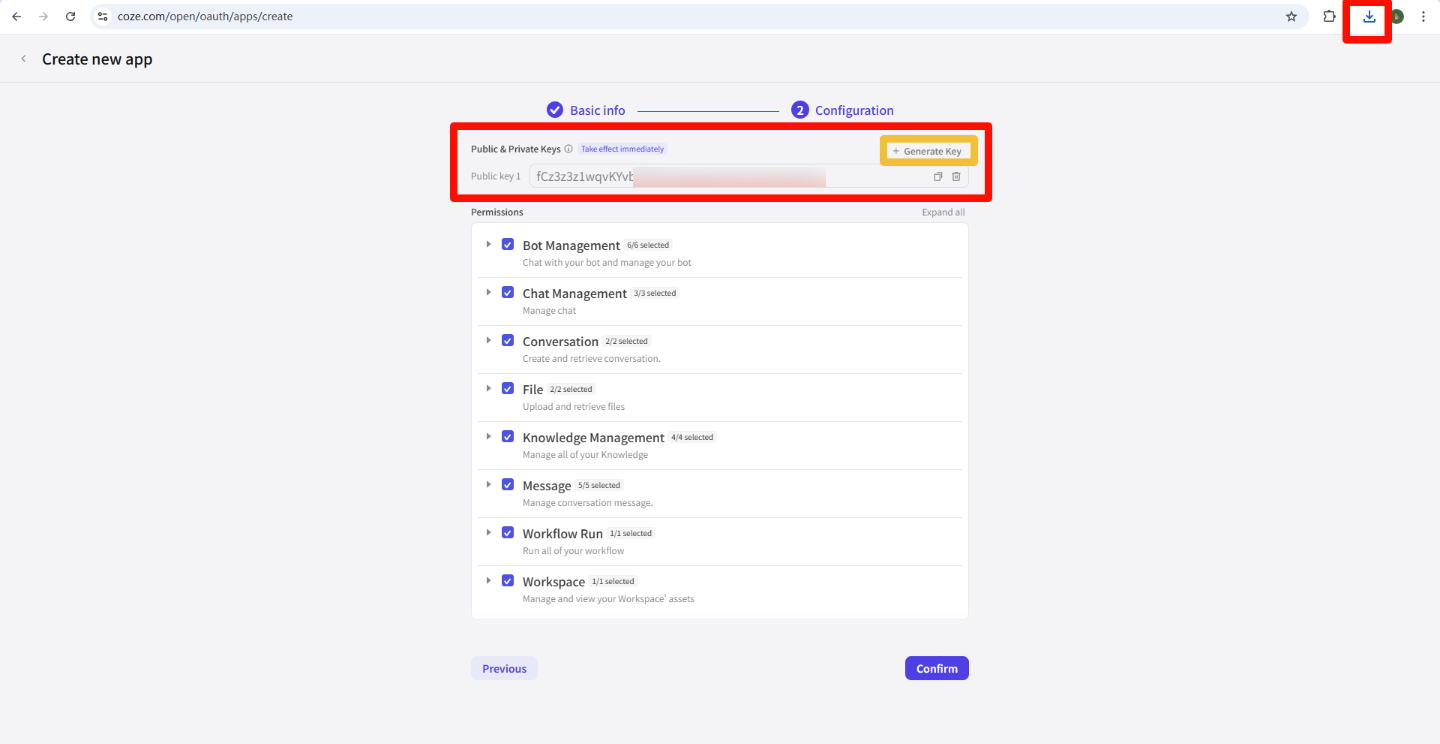Click the Generate Key button
This screenshot has height=744, width=1440.
click(x=928, y=150)
